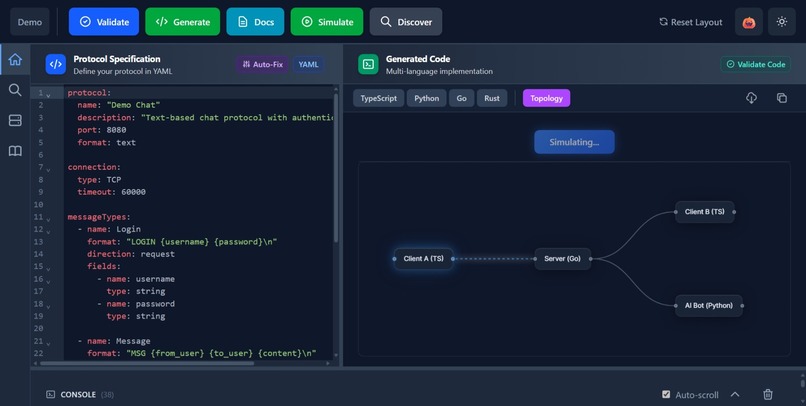This screenshot has width=806, height=406.
Task: Click the CONSOLE label
Action: tap(78, 395)
